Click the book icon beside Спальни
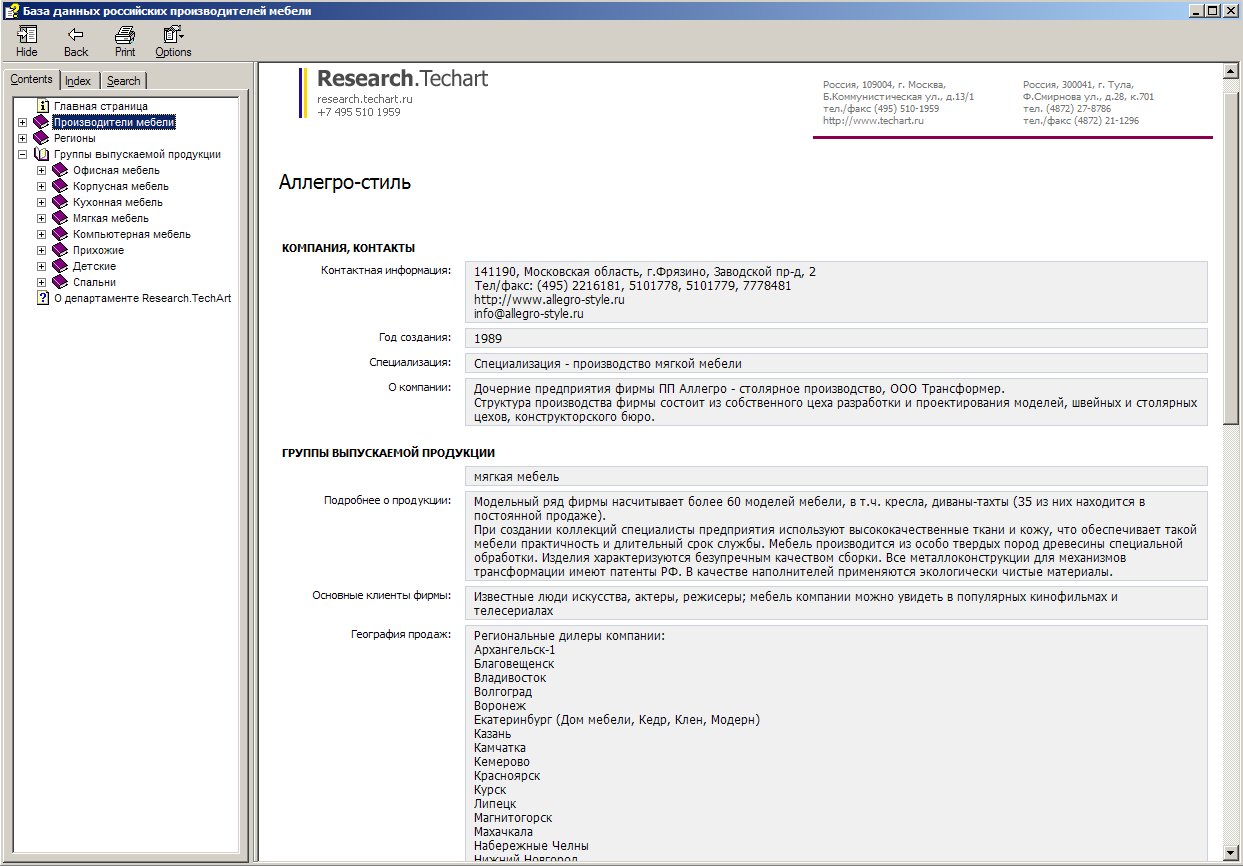Image resolution: width=1243 pixels, height=866 pixels. [x=60, y=282]
